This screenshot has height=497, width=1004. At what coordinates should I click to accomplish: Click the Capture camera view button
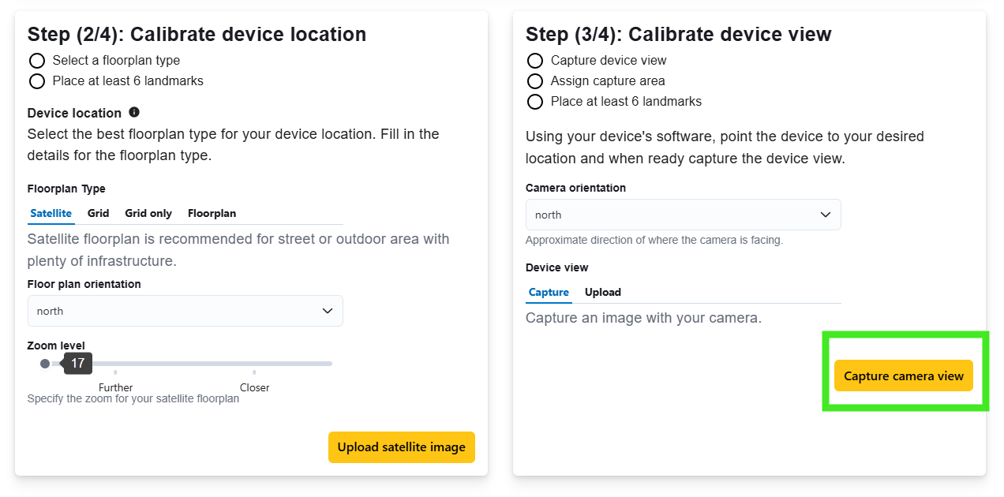pos(903,376)
